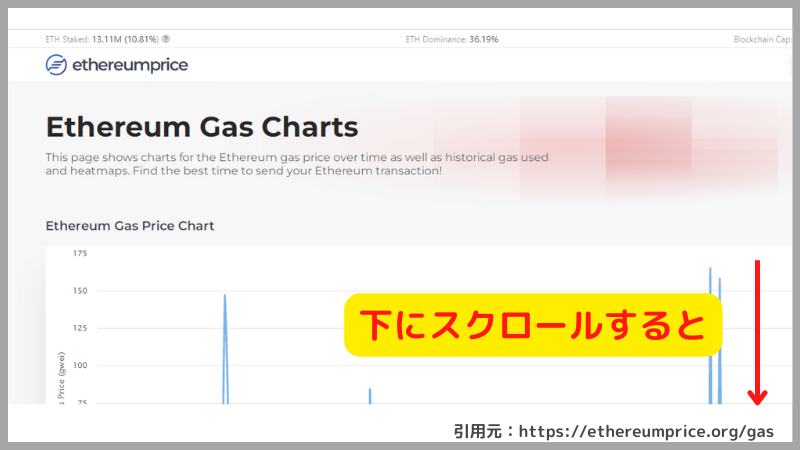Click the Ethereum Gas Price Chart title
This screenshot has width=800, height=450.
click(130, 226)
